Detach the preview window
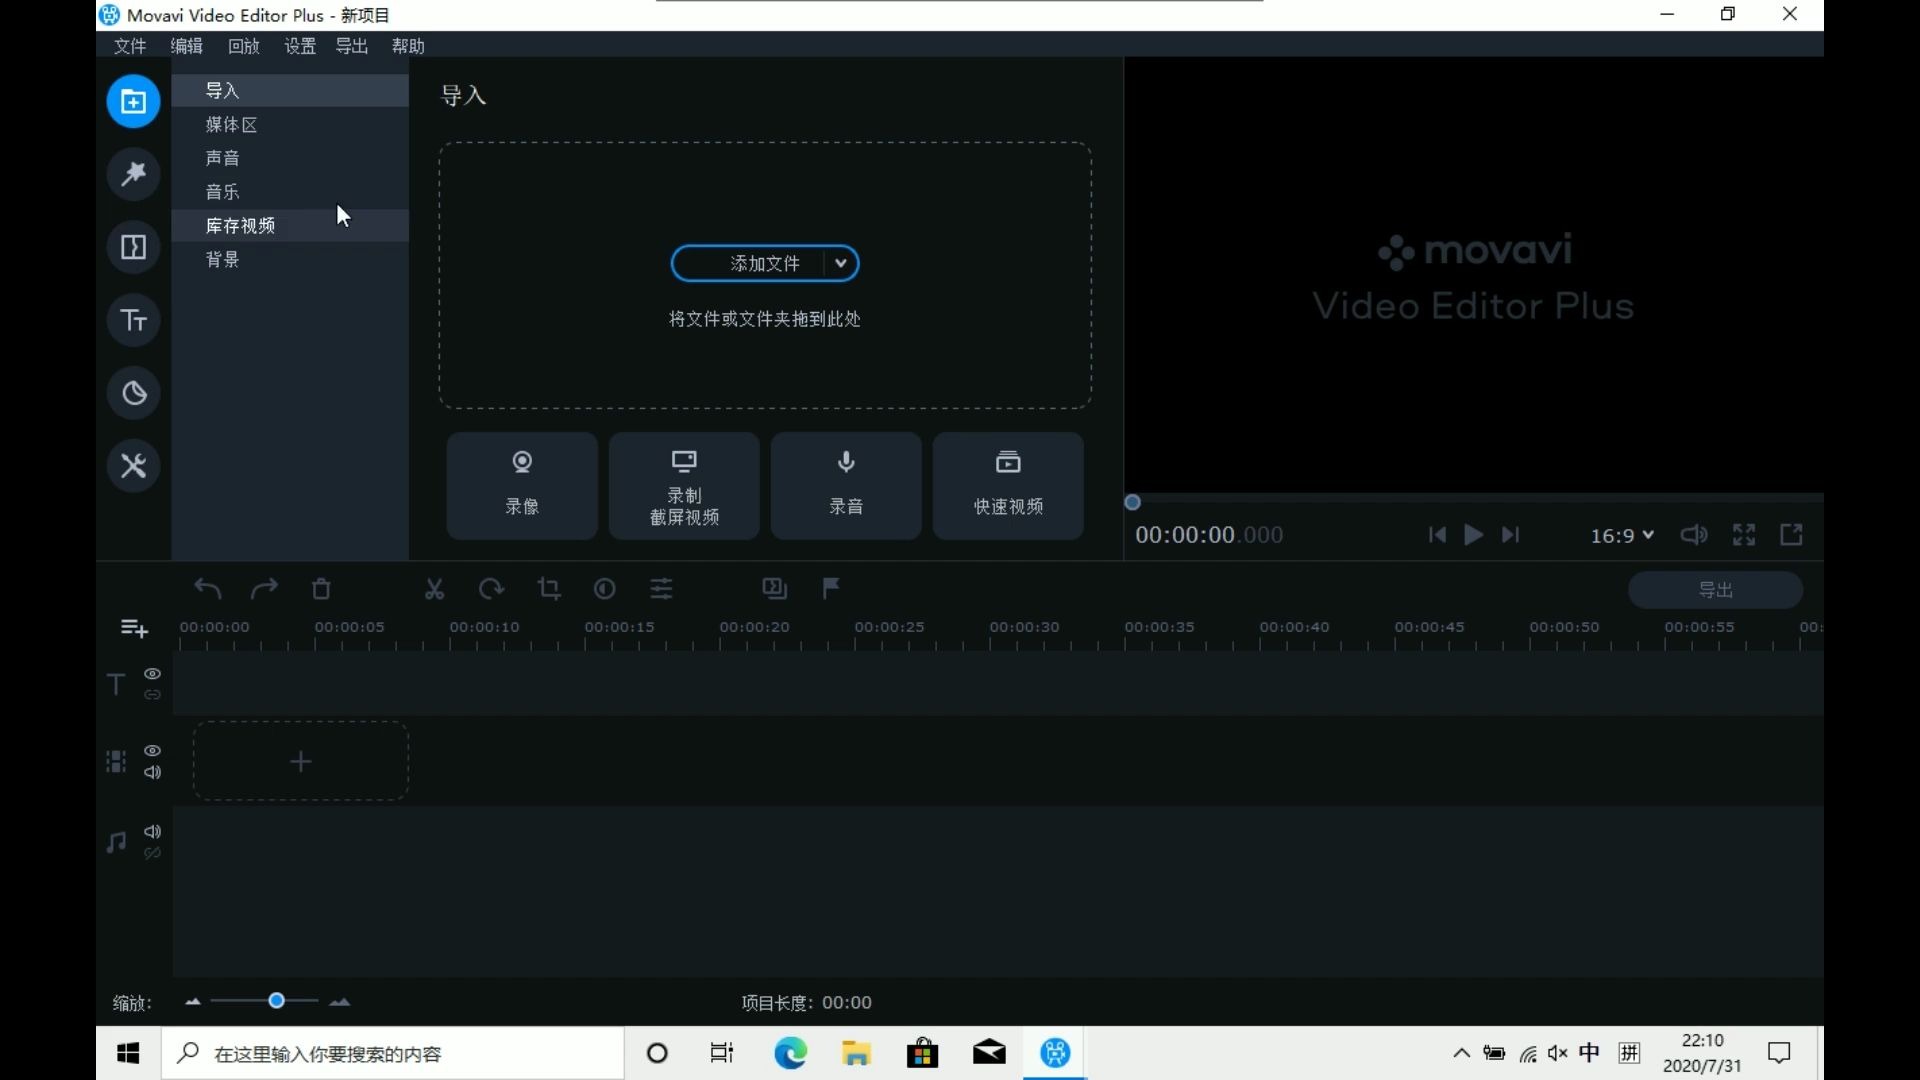 (1792, 535)
